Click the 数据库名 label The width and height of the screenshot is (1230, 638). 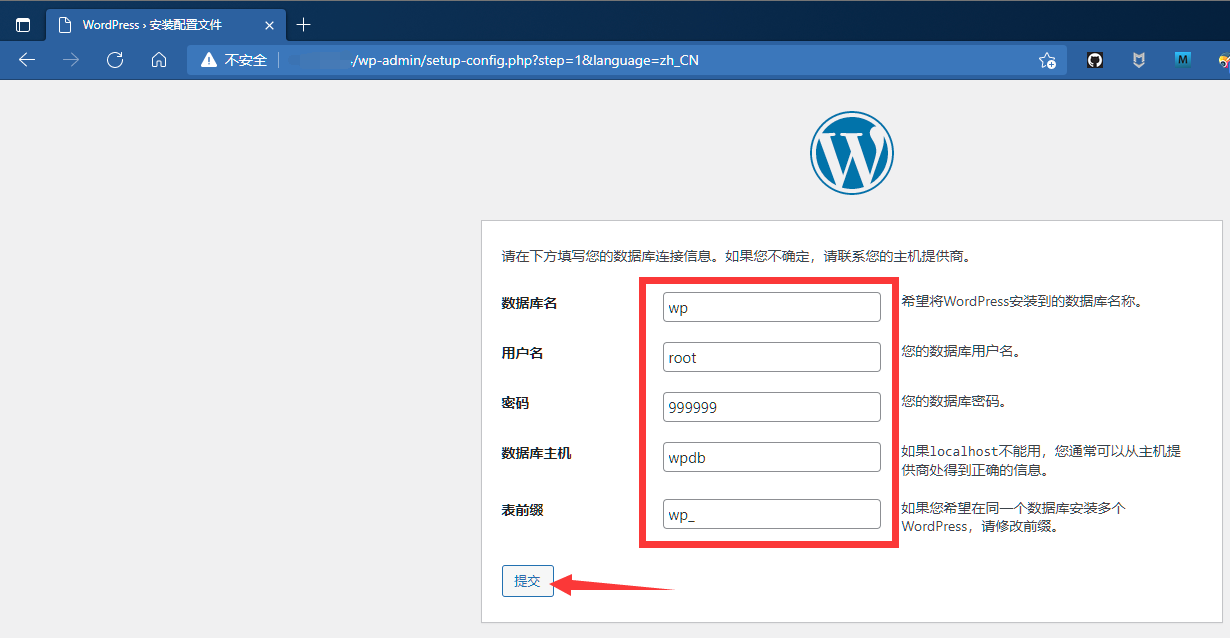click(x=529, y=303)
